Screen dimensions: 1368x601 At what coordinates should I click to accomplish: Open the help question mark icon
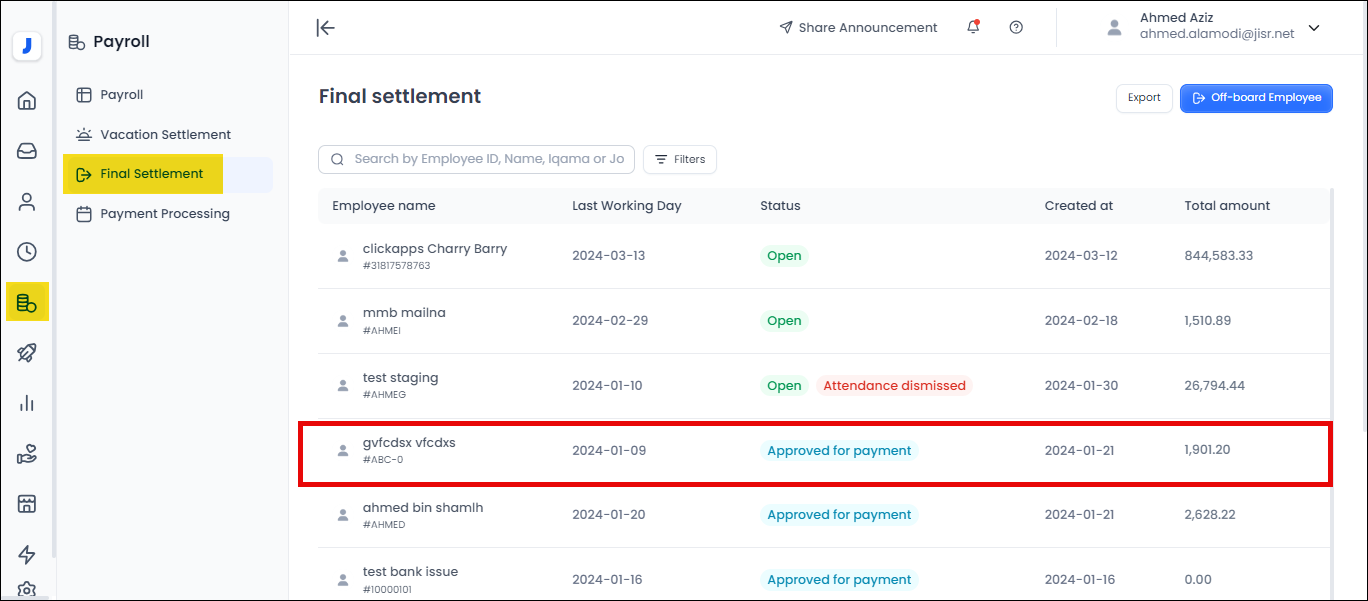coord(1016,28)
